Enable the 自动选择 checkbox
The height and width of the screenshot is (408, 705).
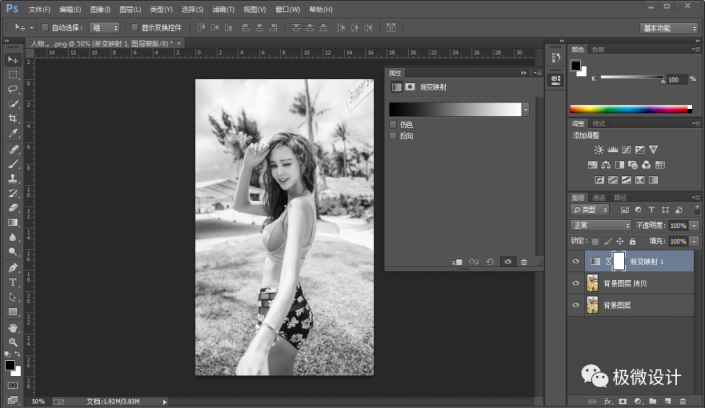[45, 27]
